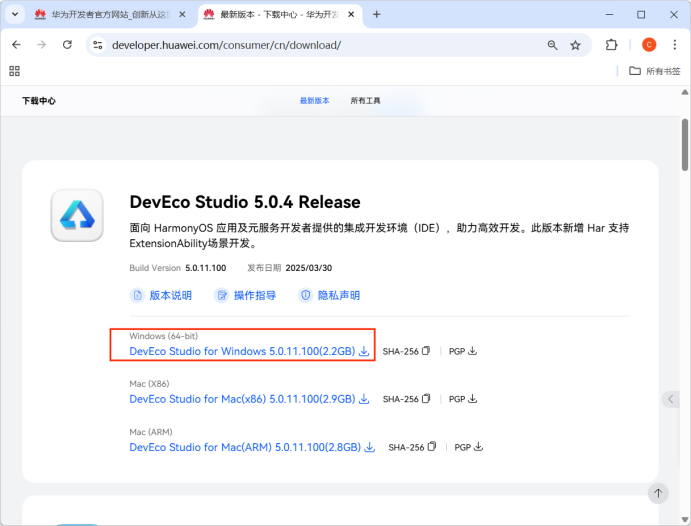Select the Build Version 5.0.11.100 text
This screenshot has width=691, height=526.
178,268
